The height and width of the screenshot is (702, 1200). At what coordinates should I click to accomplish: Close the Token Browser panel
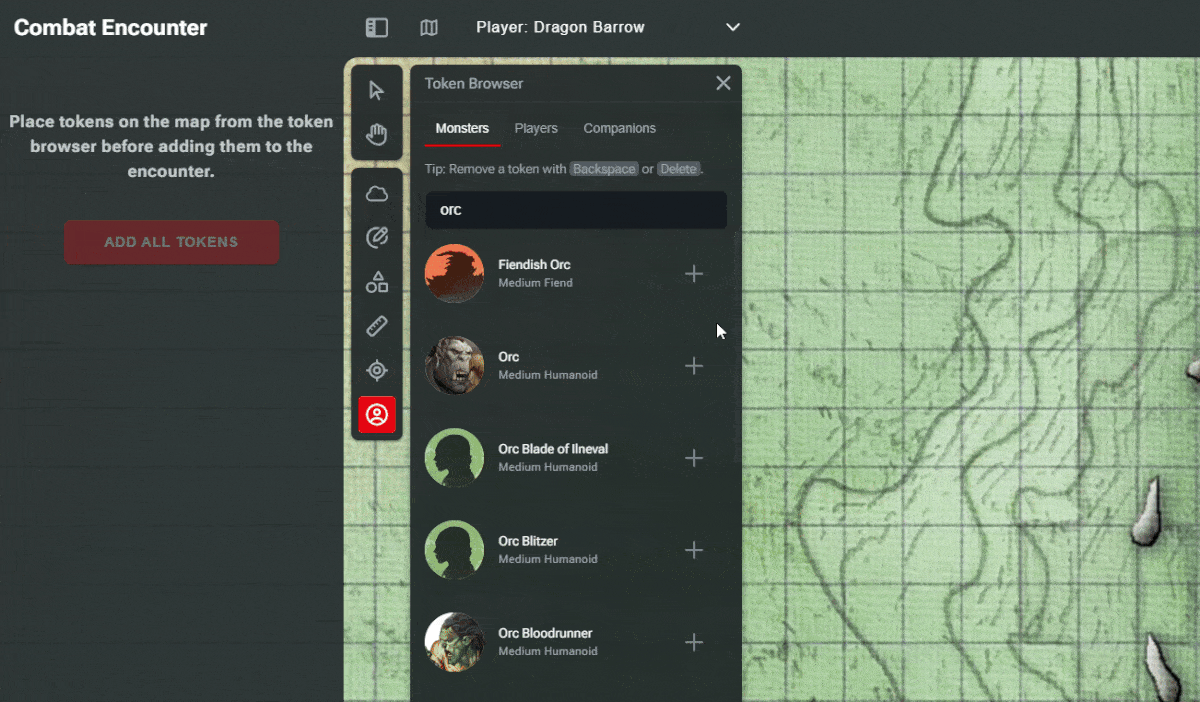click(x=724, y=83)
